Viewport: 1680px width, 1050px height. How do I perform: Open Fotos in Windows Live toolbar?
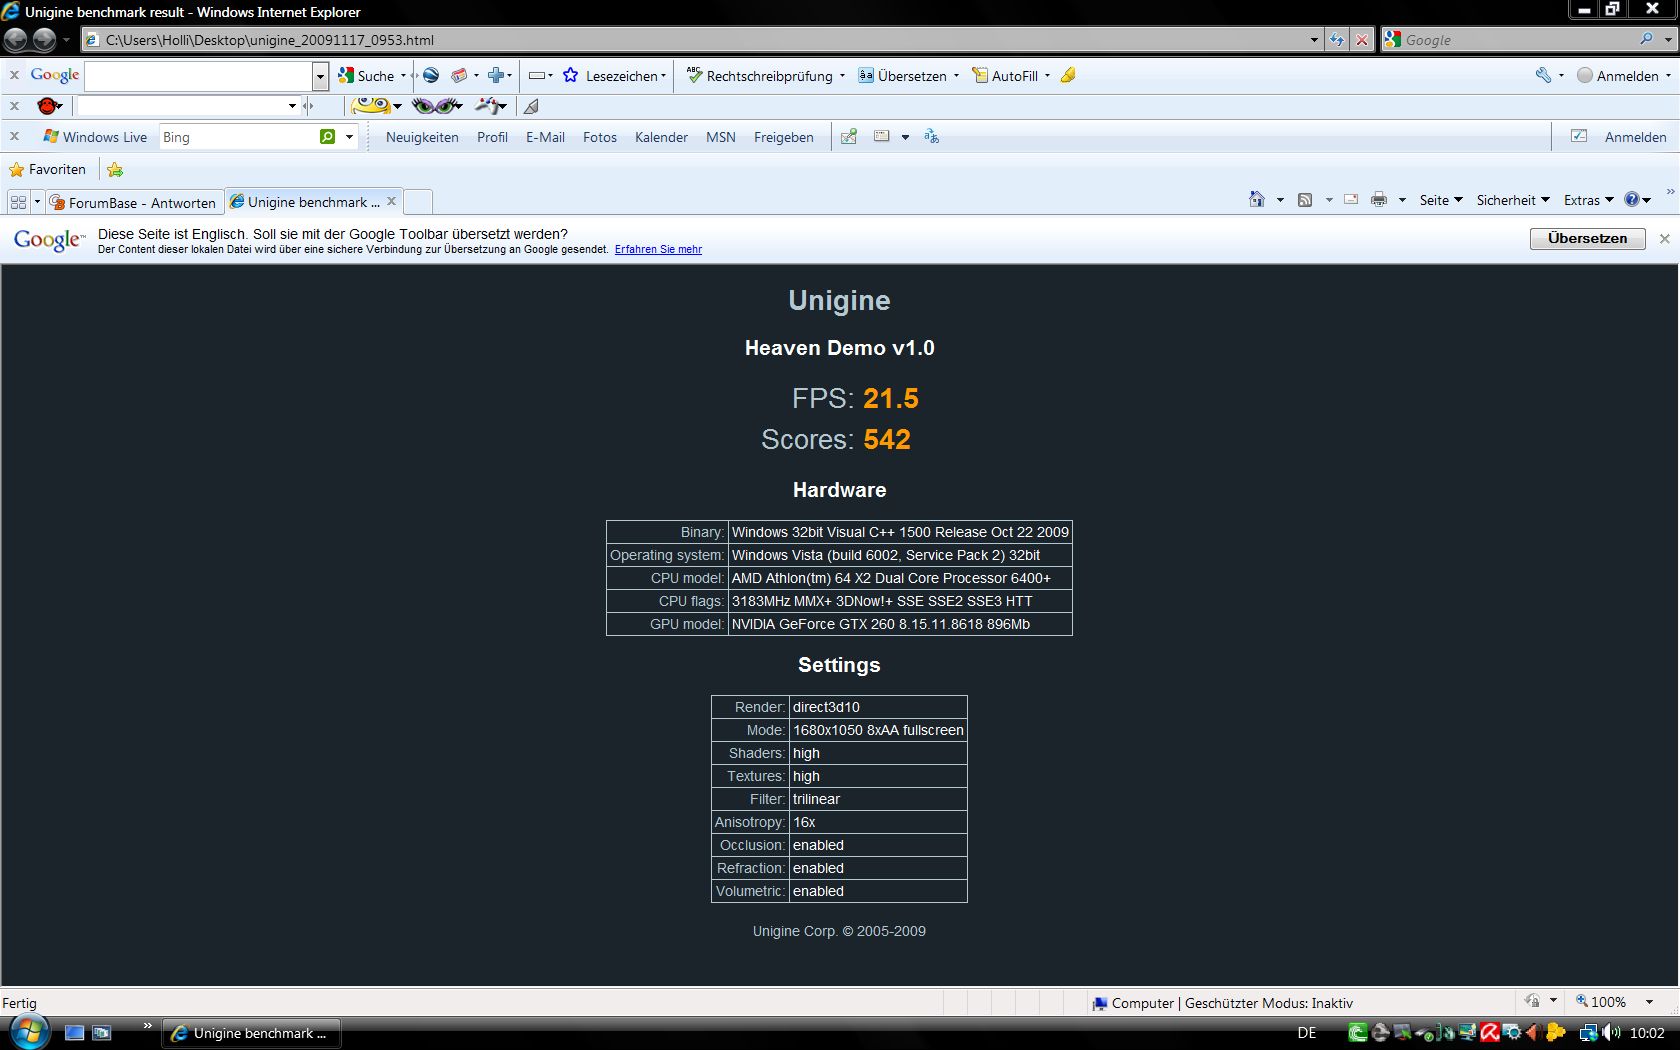coord(600,137)
